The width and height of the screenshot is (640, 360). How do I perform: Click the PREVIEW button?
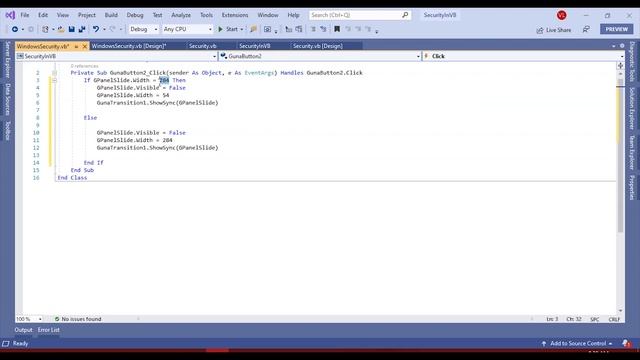point(616,29)
